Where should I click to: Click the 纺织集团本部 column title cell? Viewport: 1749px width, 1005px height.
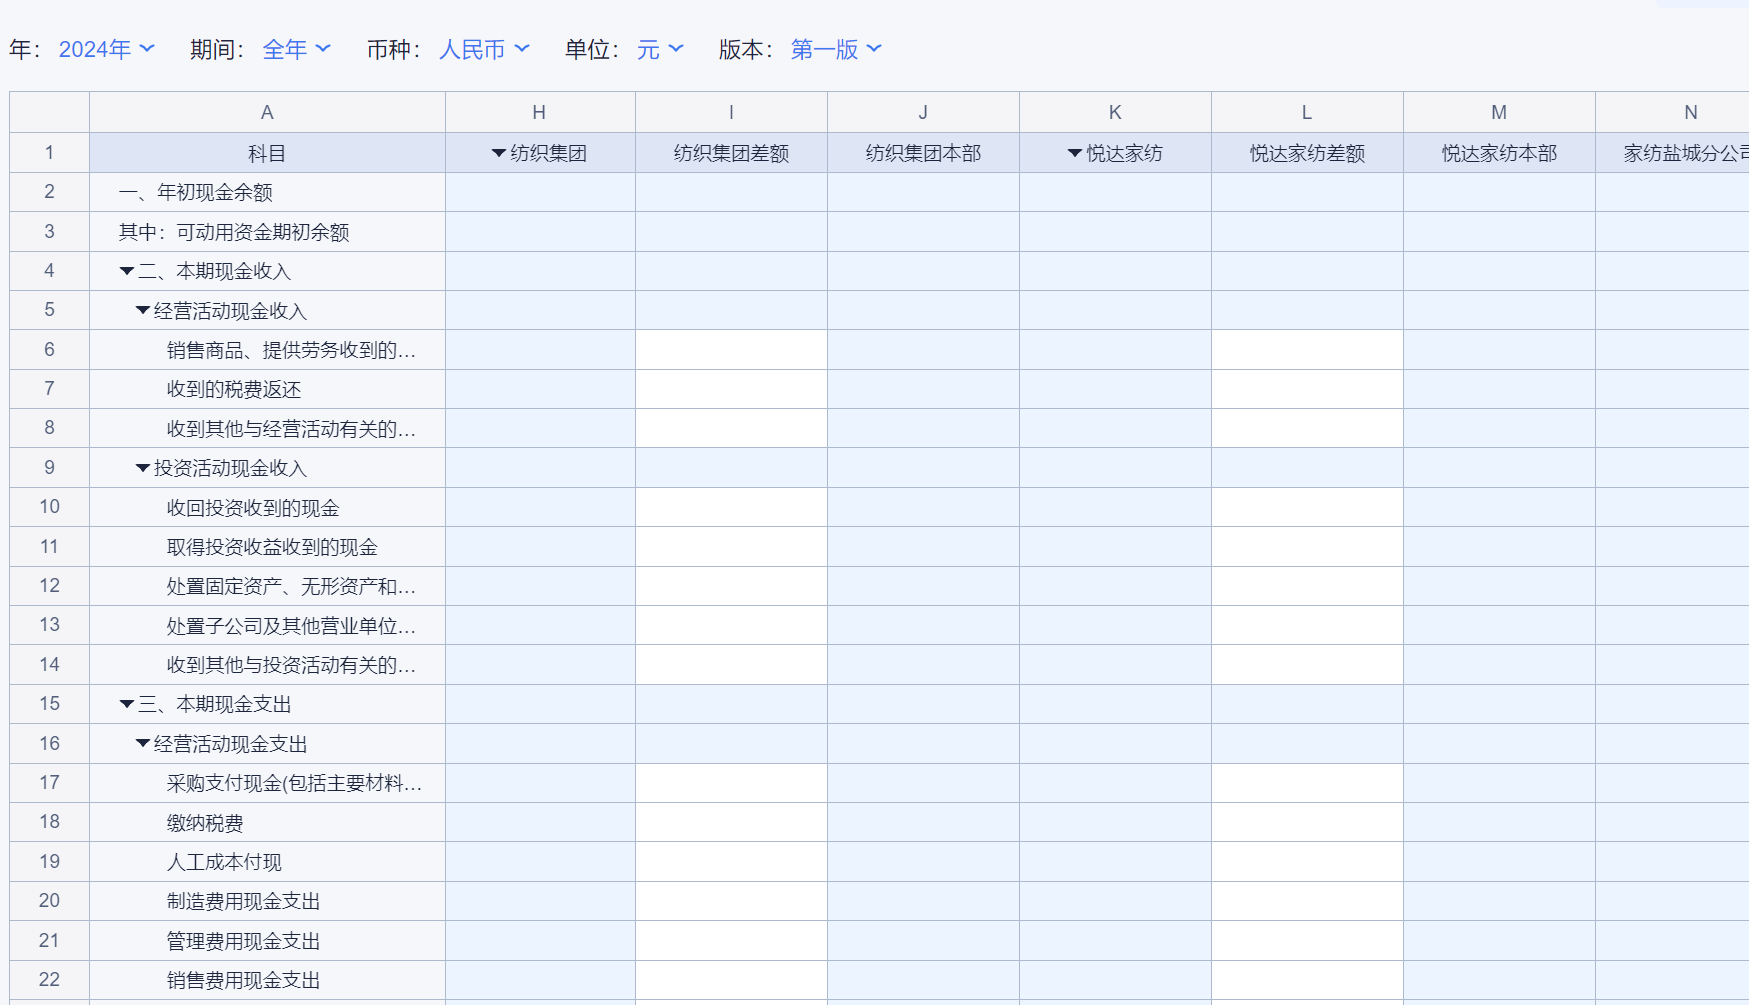[x=923, y=153]
